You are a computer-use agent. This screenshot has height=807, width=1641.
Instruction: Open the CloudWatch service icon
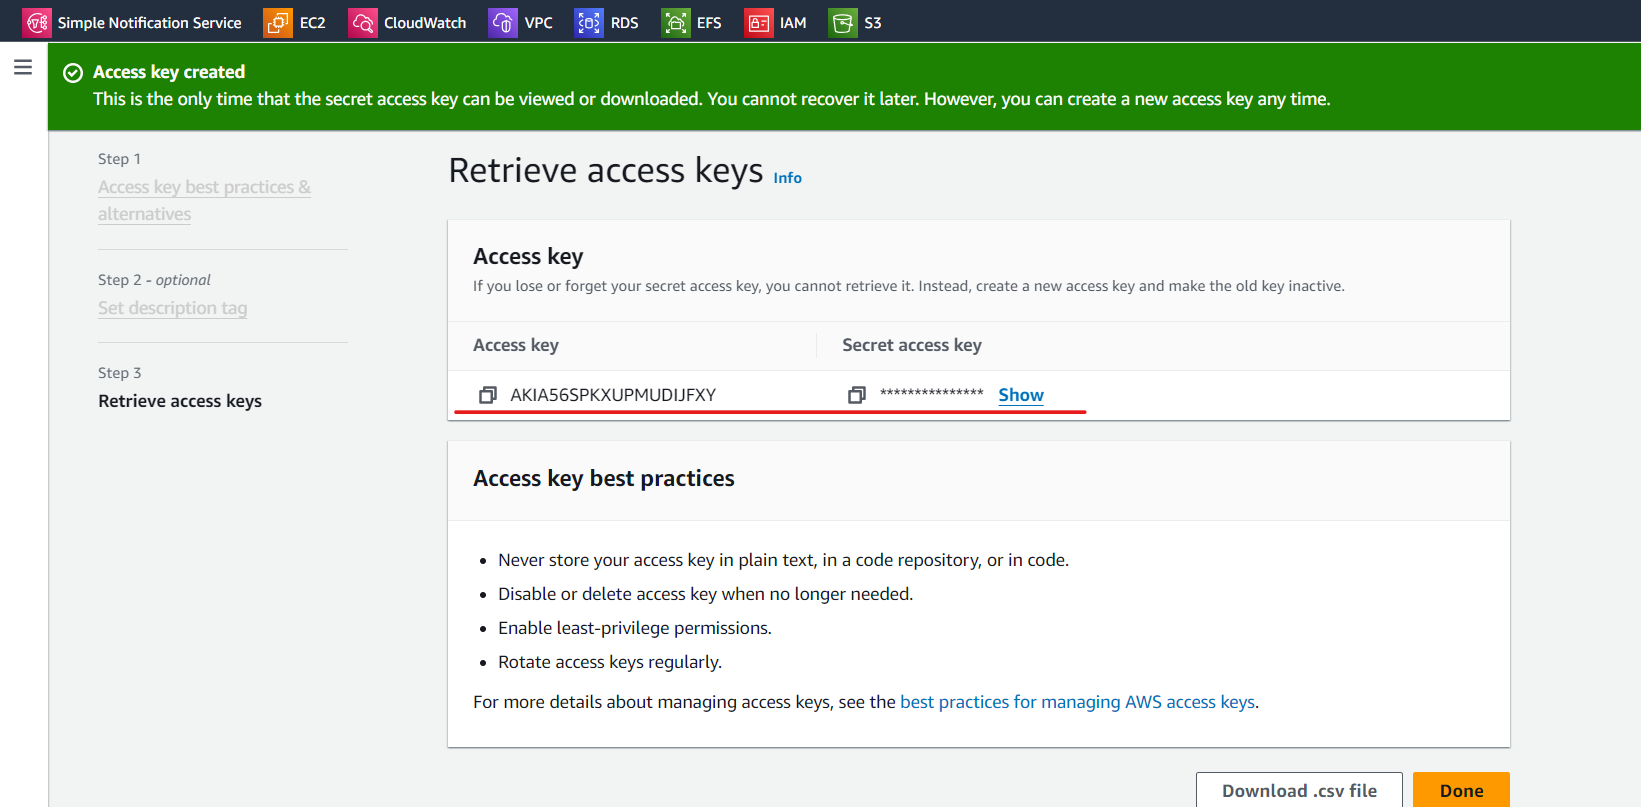[363, 22]
